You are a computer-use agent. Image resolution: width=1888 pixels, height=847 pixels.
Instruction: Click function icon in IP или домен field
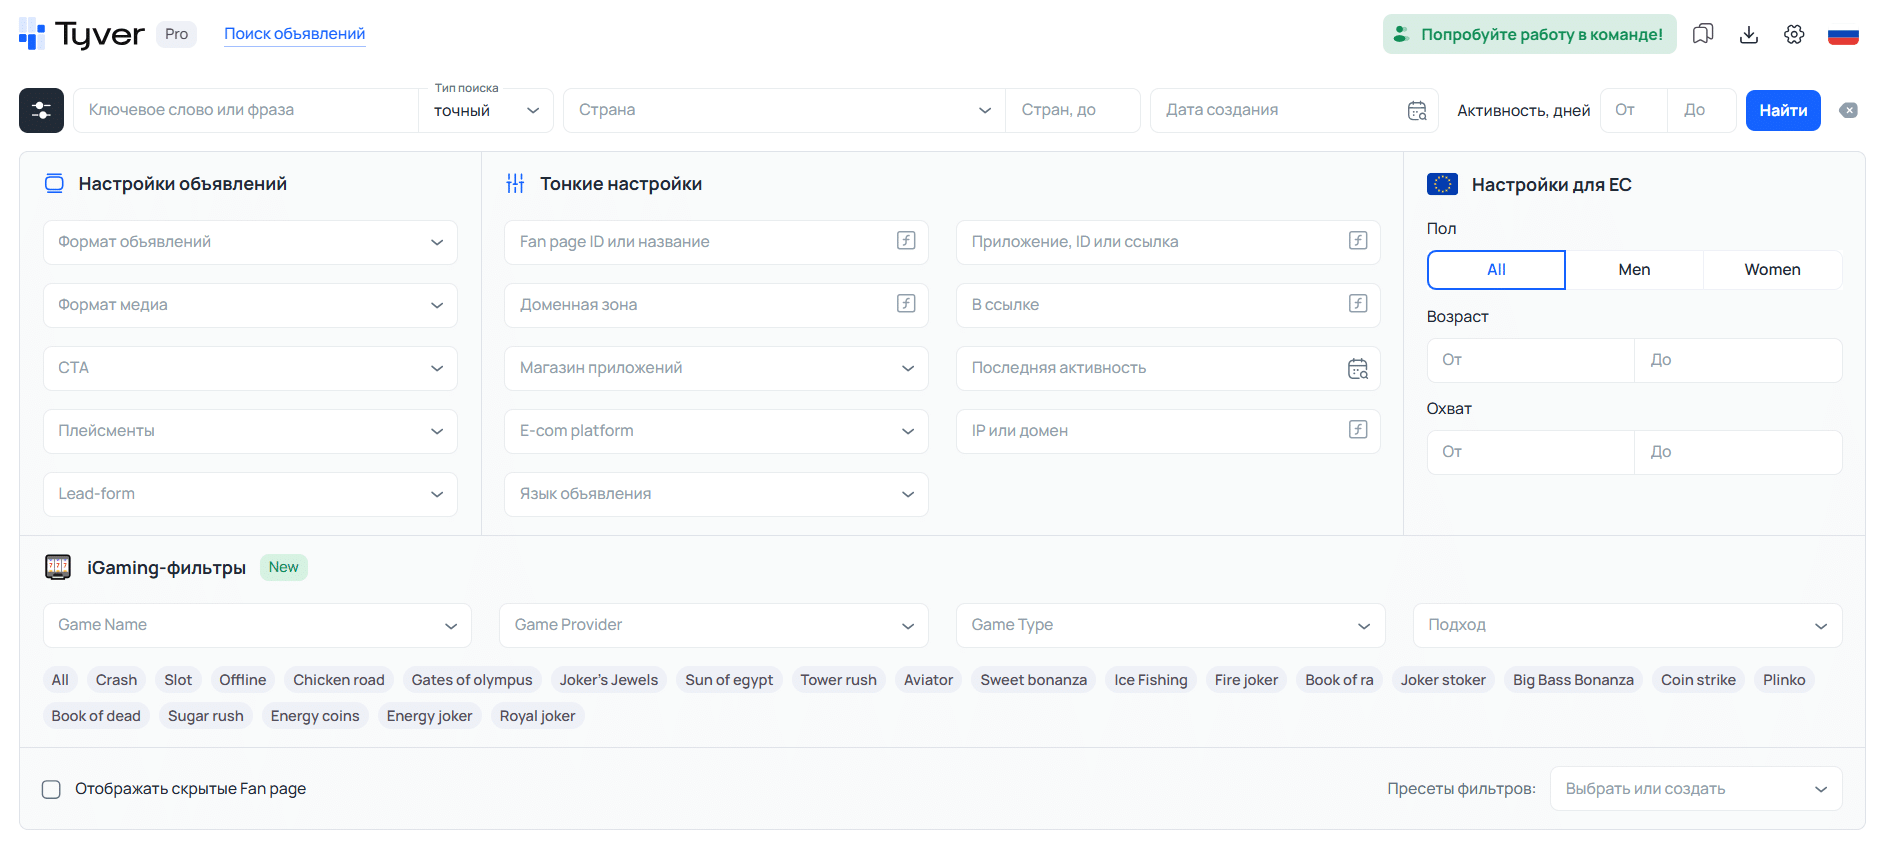click(1358, 429)
